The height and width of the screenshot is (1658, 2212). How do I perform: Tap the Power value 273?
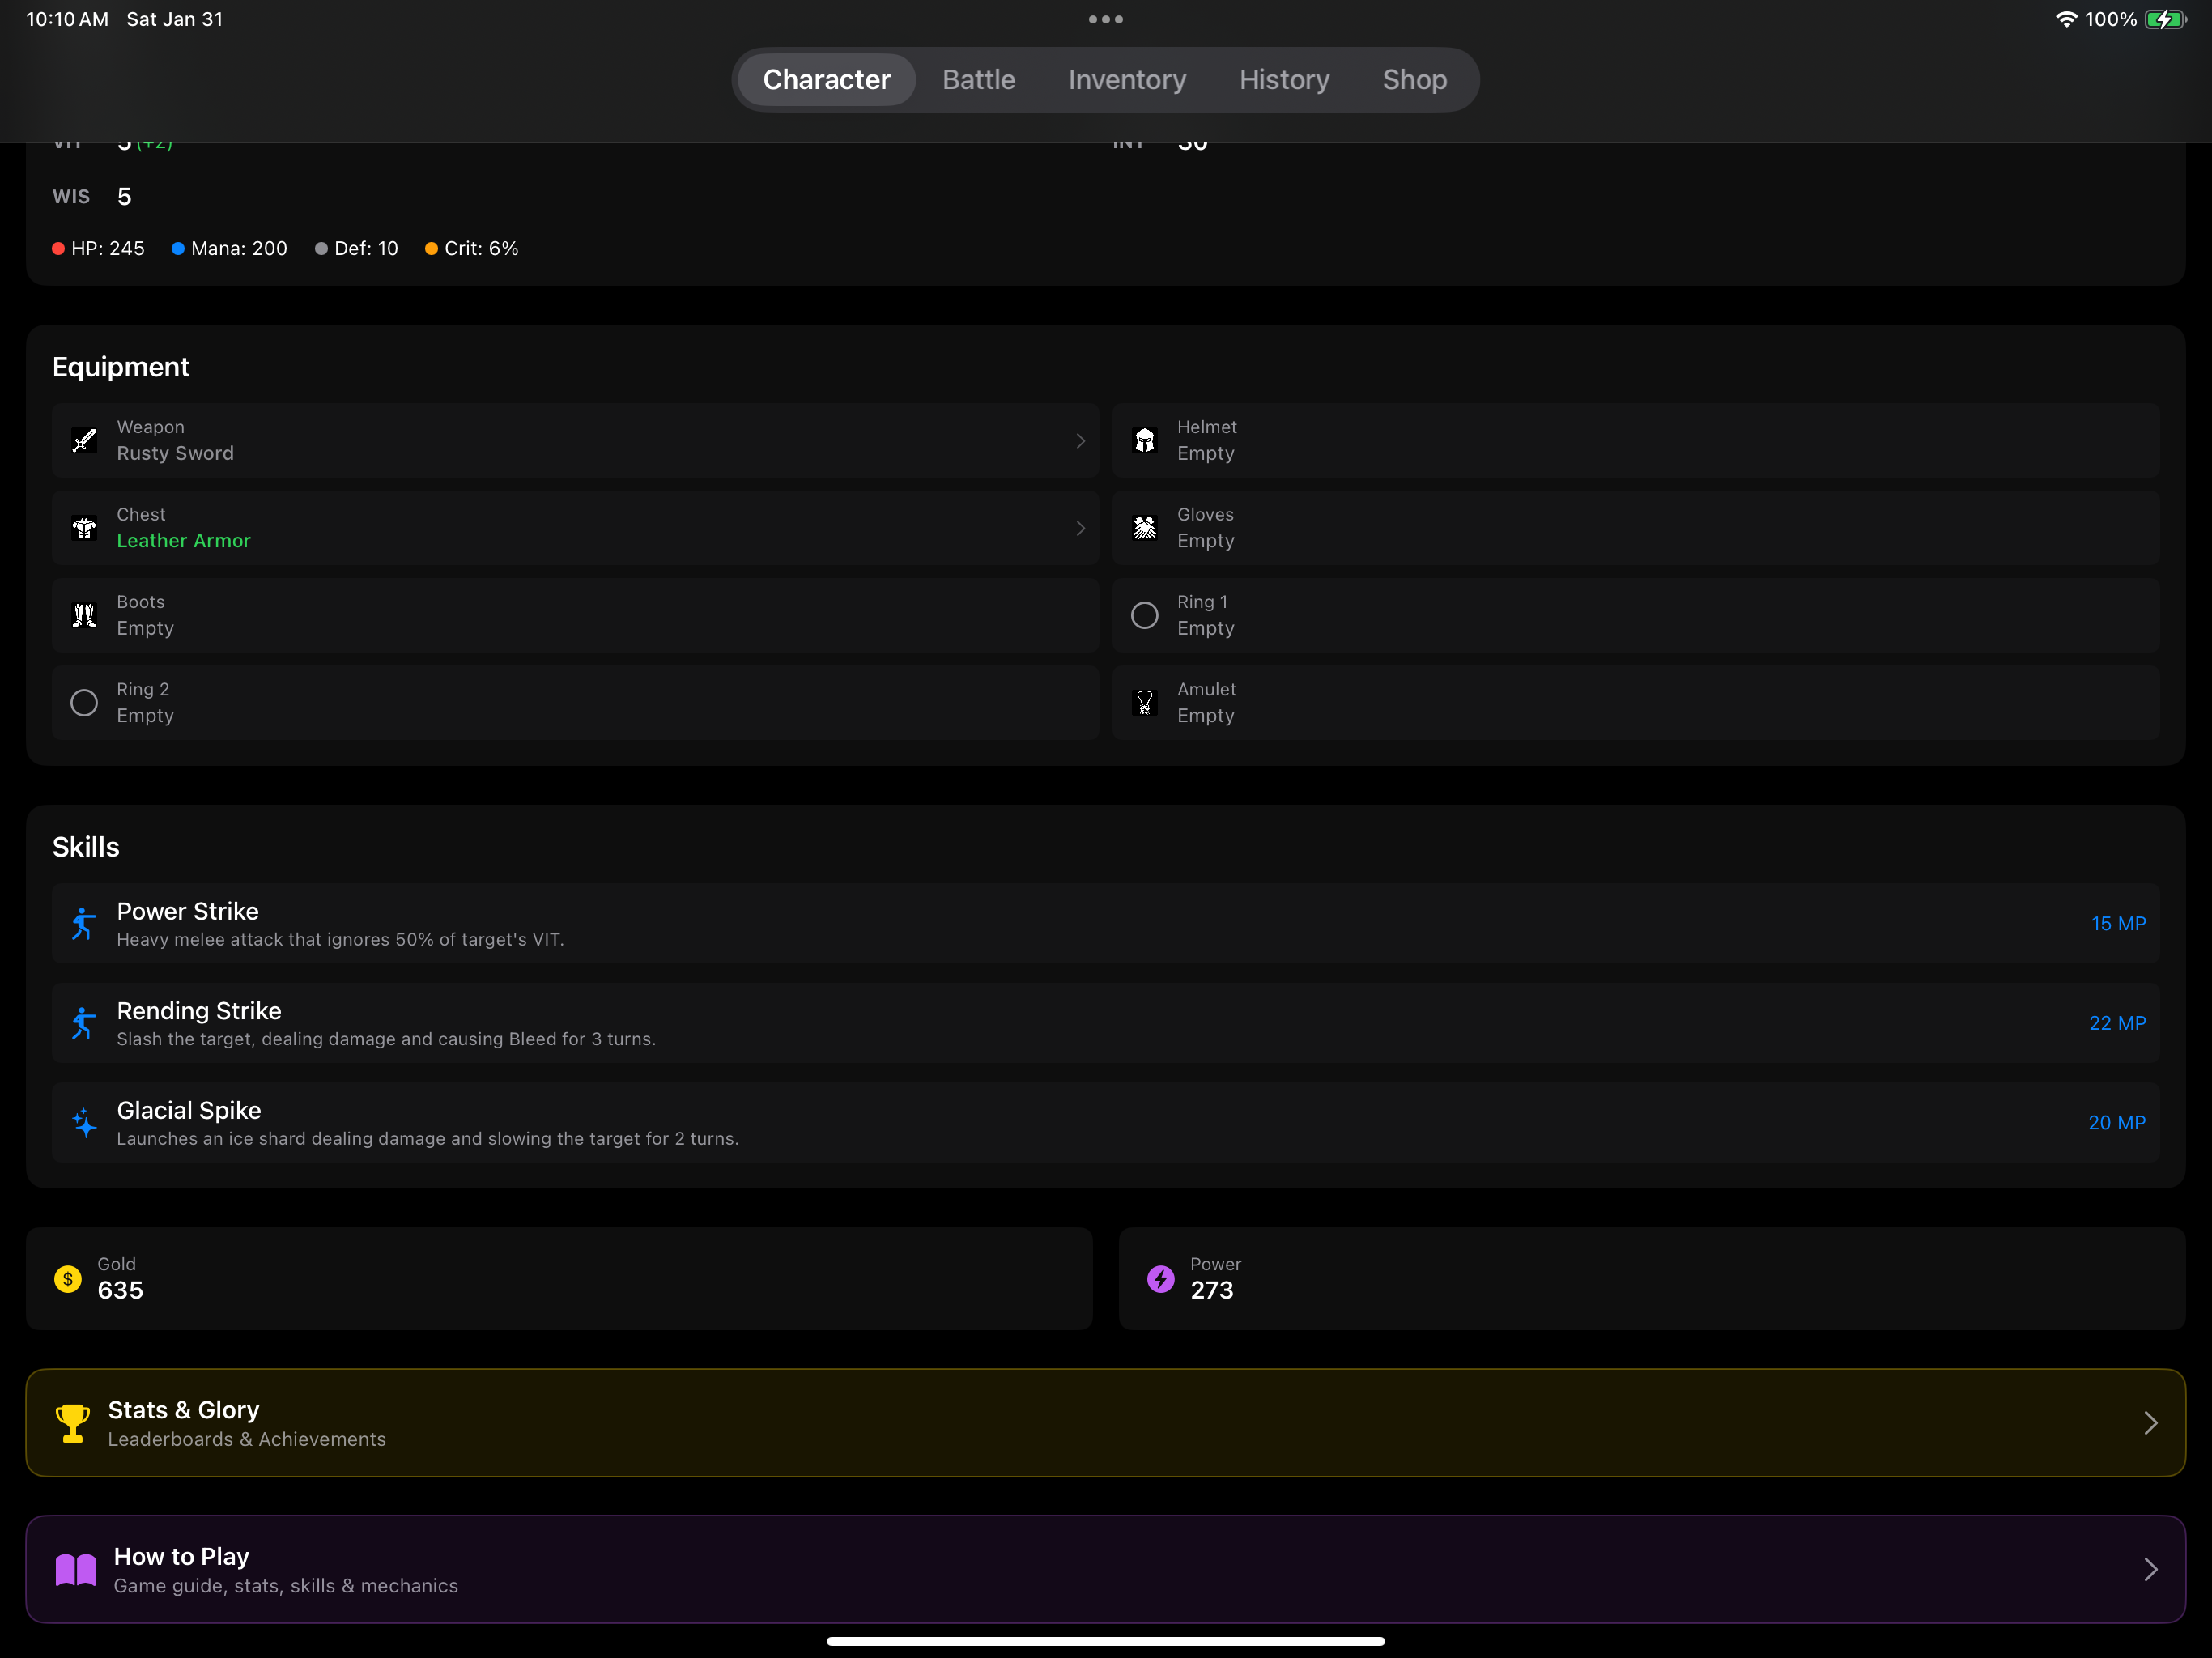tap(1211, 1290)
